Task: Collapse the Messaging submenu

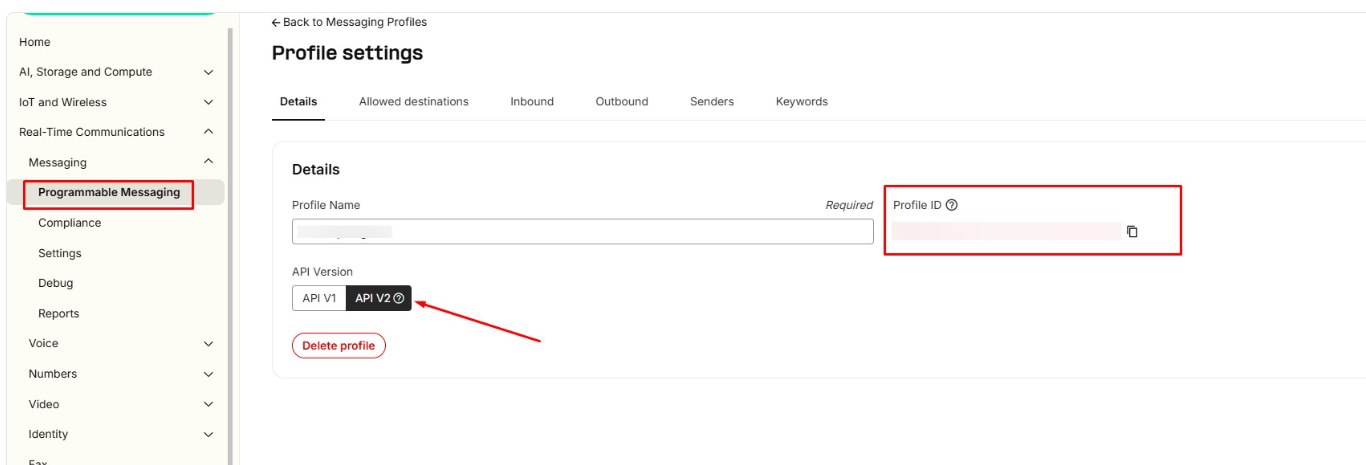Action: (x=208, y=162)
